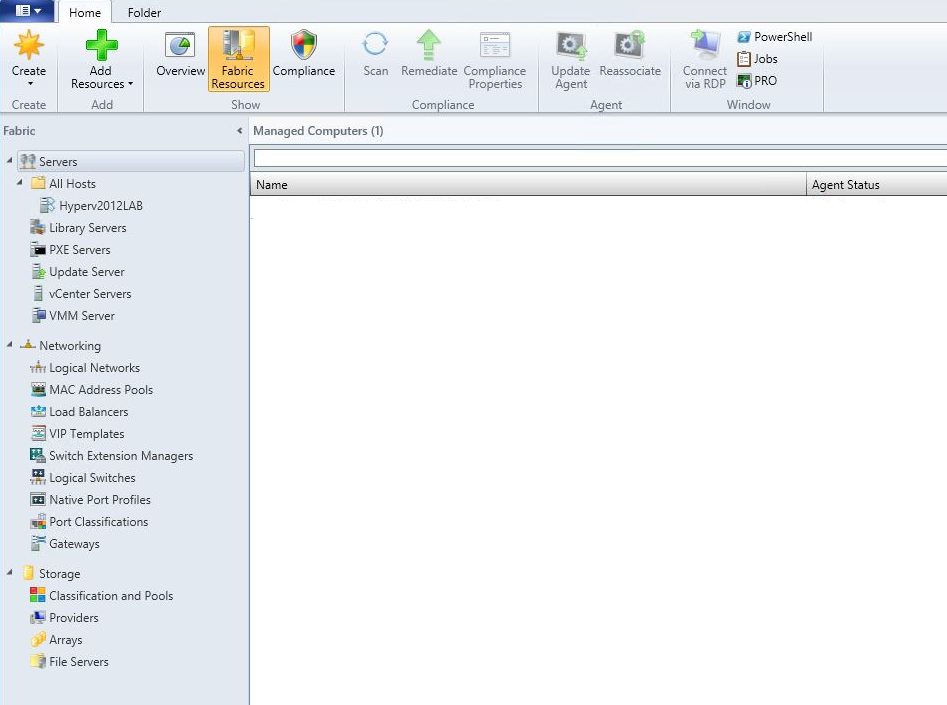Switch to the Folder ribbon tab
Viewport: 947px width, 705px height.
pos(144,13)
